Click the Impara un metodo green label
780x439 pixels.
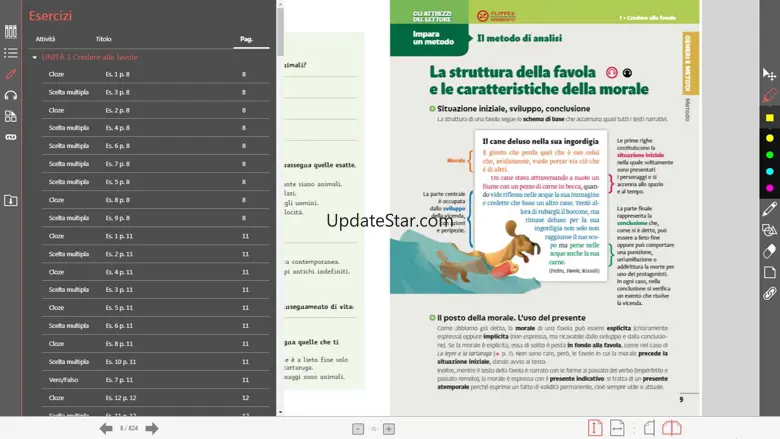(x=430, y=38)
